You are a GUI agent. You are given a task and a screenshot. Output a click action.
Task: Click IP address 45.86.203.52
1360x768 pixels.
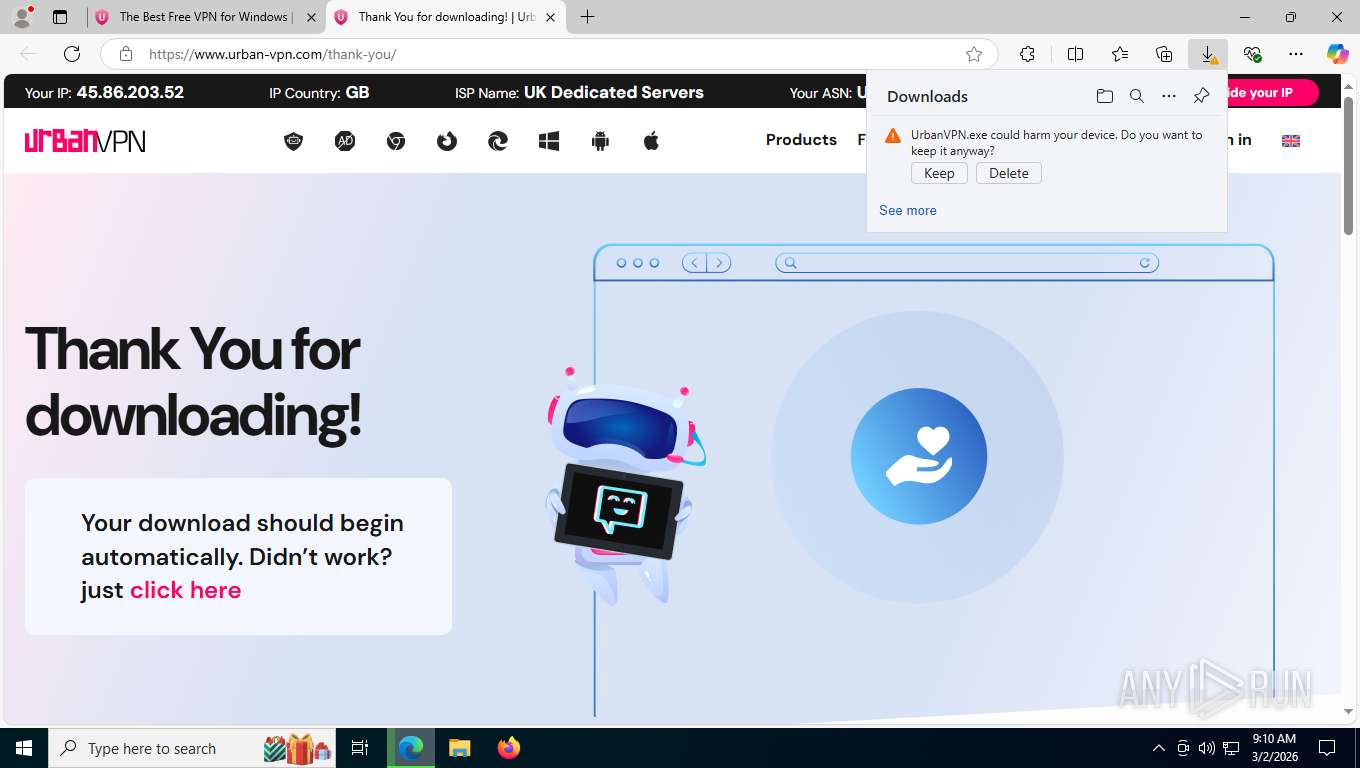[130, 92]
